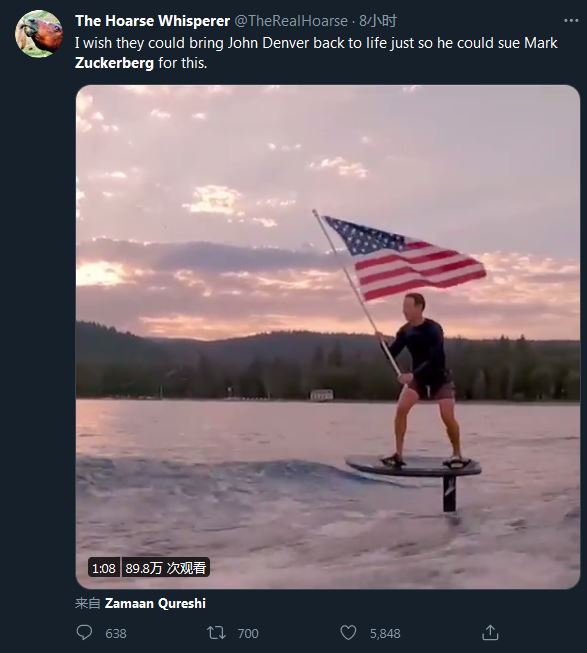
Task: Click the 700 retweets count
Action: pyautogui.click(x=248, y=633)
